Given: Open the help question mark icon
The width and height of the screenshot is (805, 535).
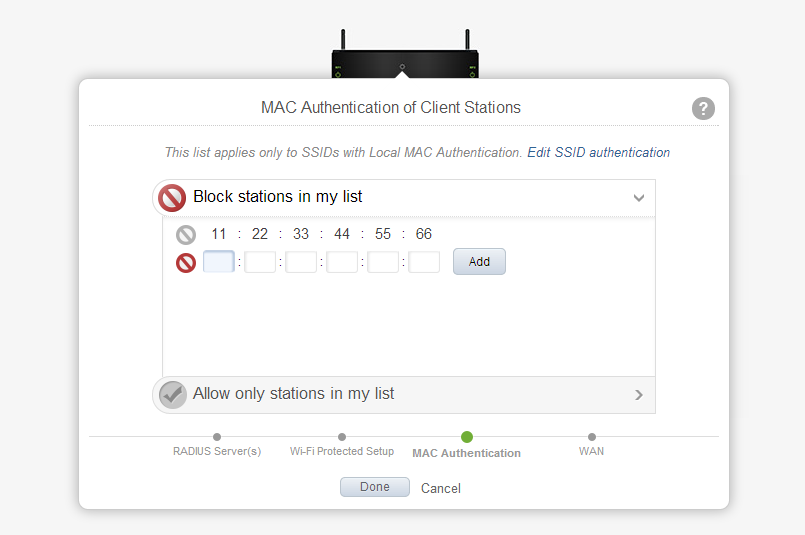Looking at the screenshot, I should (x=703, y=108).
